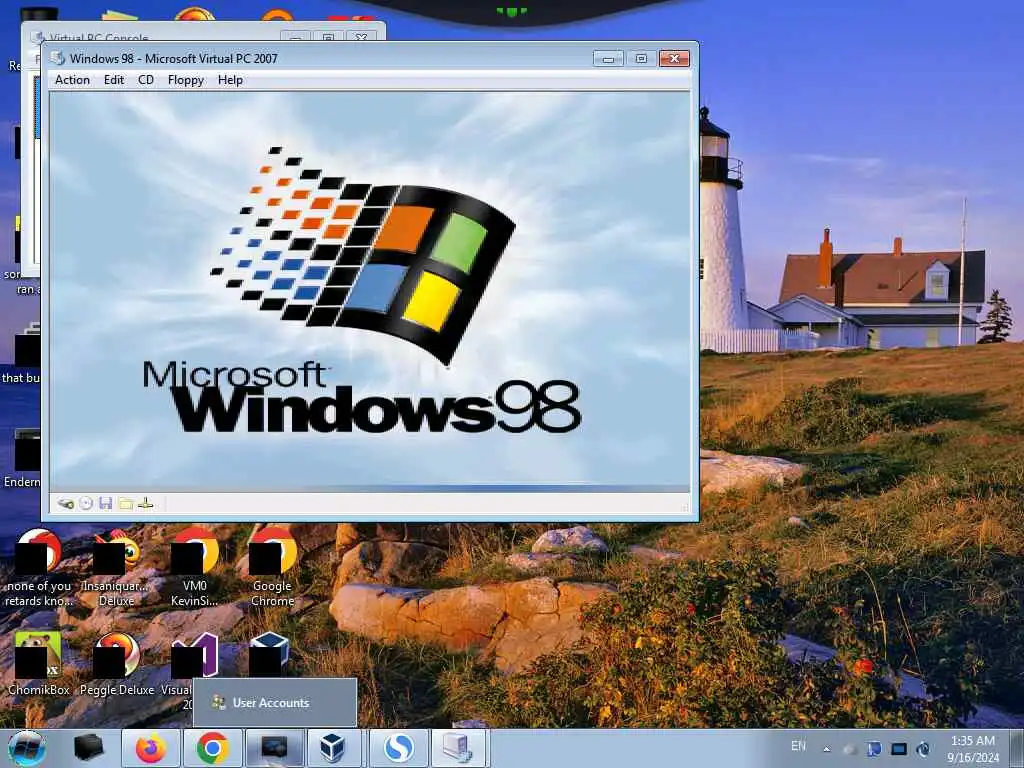The image size is (1024, 768).
Task: Select the "none of you" desktop icon
Action: pos(39,569)
